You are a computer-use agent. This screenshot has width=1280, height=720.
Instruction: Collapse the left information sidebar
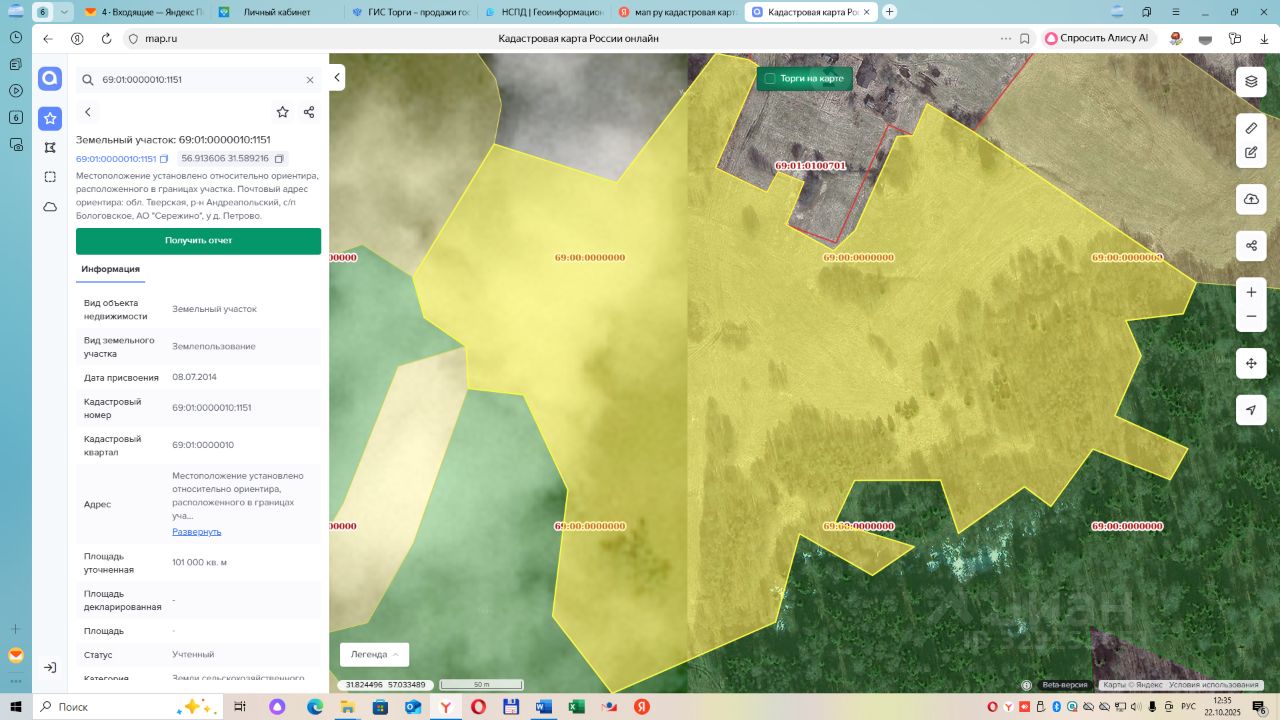coord(337,77)
